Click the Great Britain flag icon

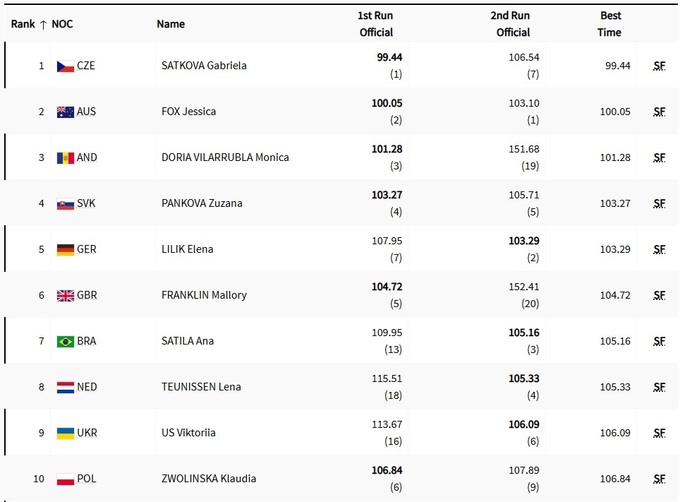tap(65, 296)
